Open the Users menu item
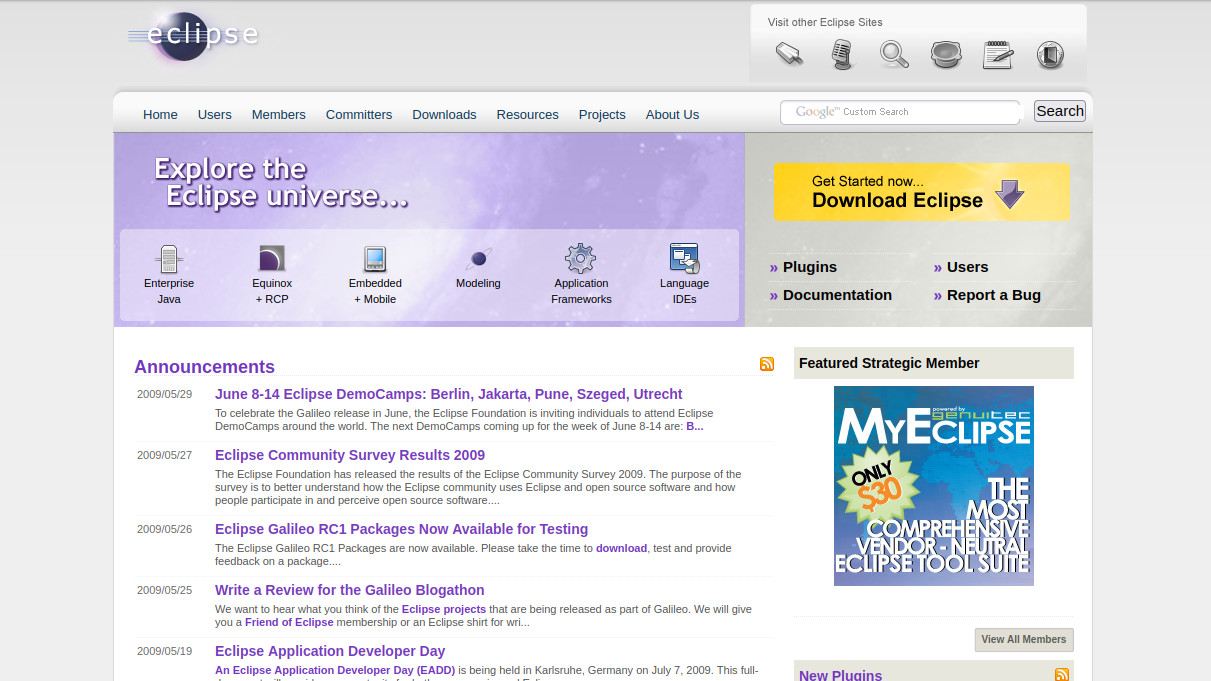This screenshot has width=1211, height=681. click(215, 114)
